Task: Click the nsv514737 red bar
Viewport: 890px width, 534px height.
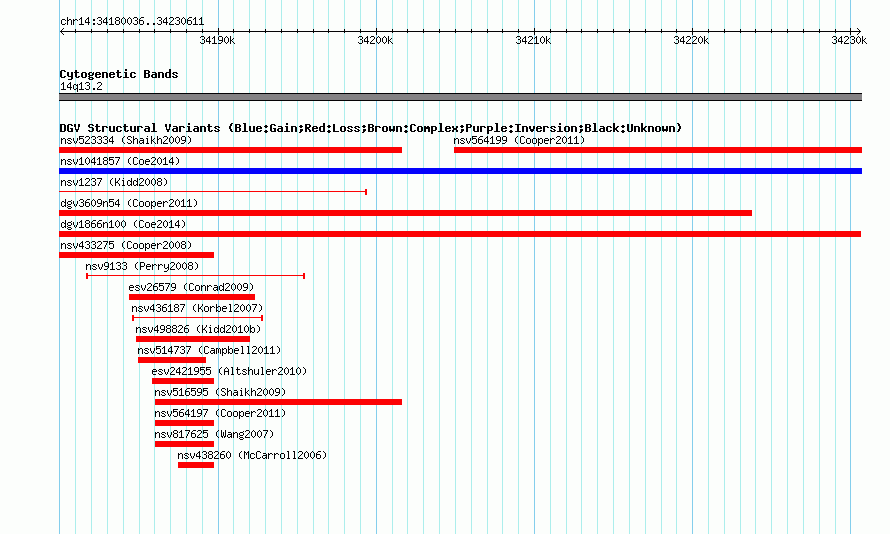Action: (172, 360)
